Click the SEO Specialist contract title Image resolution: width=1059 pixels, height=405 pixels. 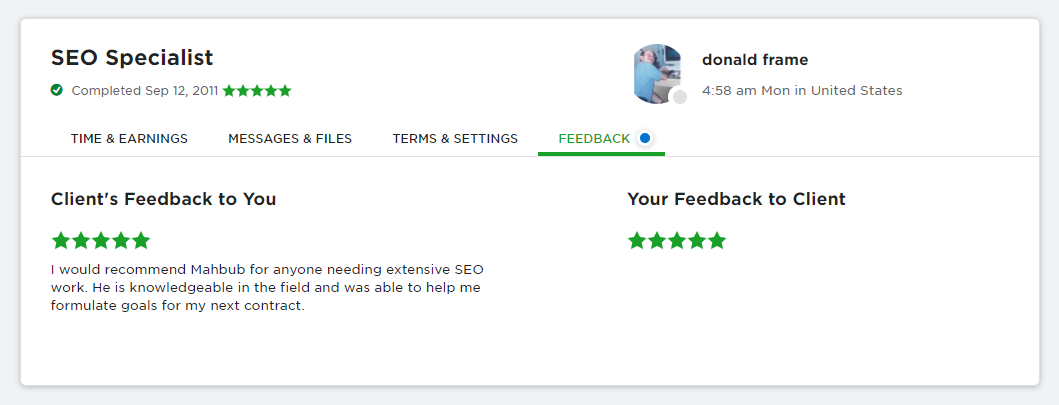click(132, 58)
